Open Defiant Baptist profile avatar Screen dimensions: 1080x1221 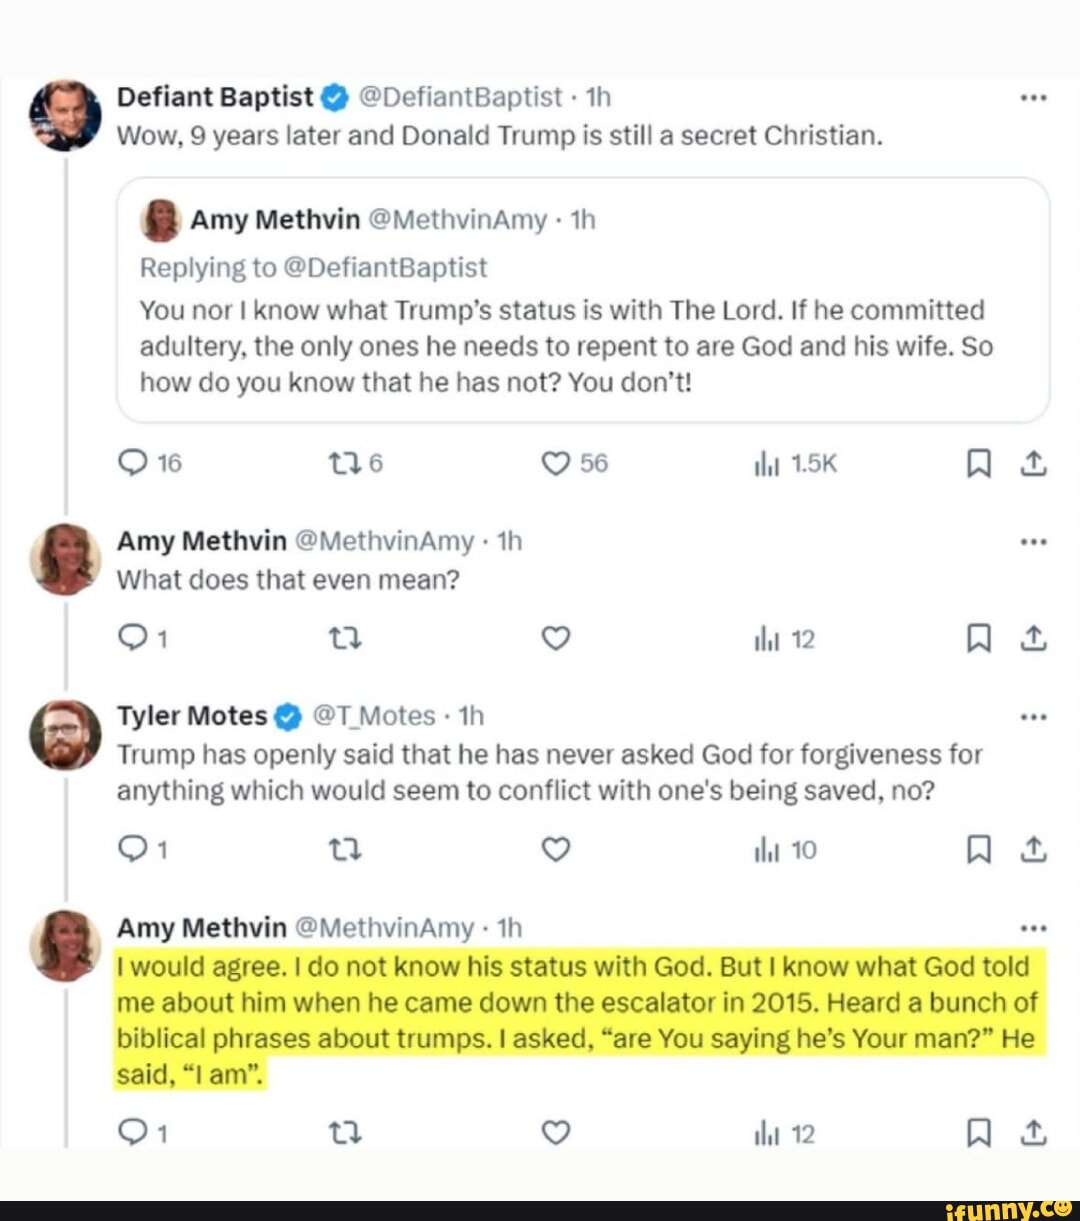point(65,115)
